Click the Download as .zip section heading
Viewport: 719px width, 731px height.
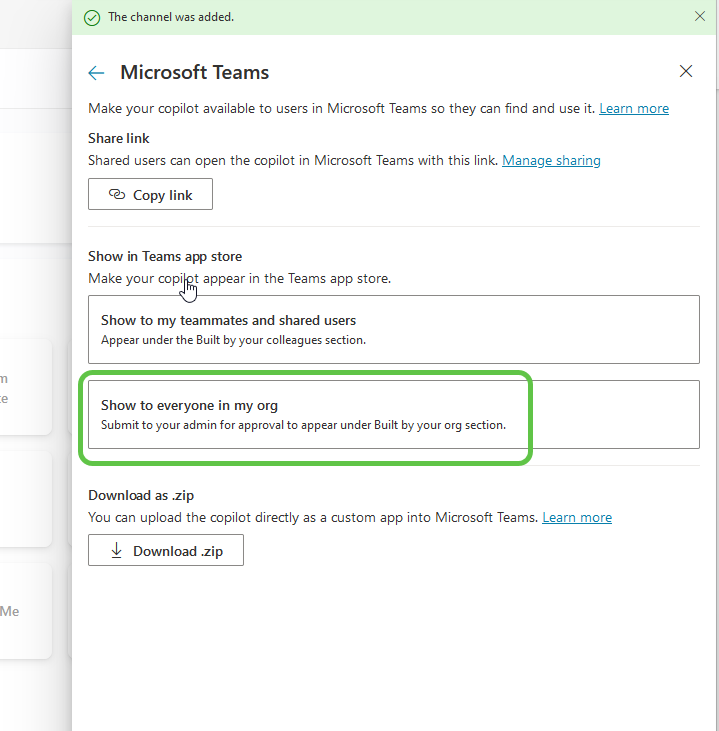[142, 495]
